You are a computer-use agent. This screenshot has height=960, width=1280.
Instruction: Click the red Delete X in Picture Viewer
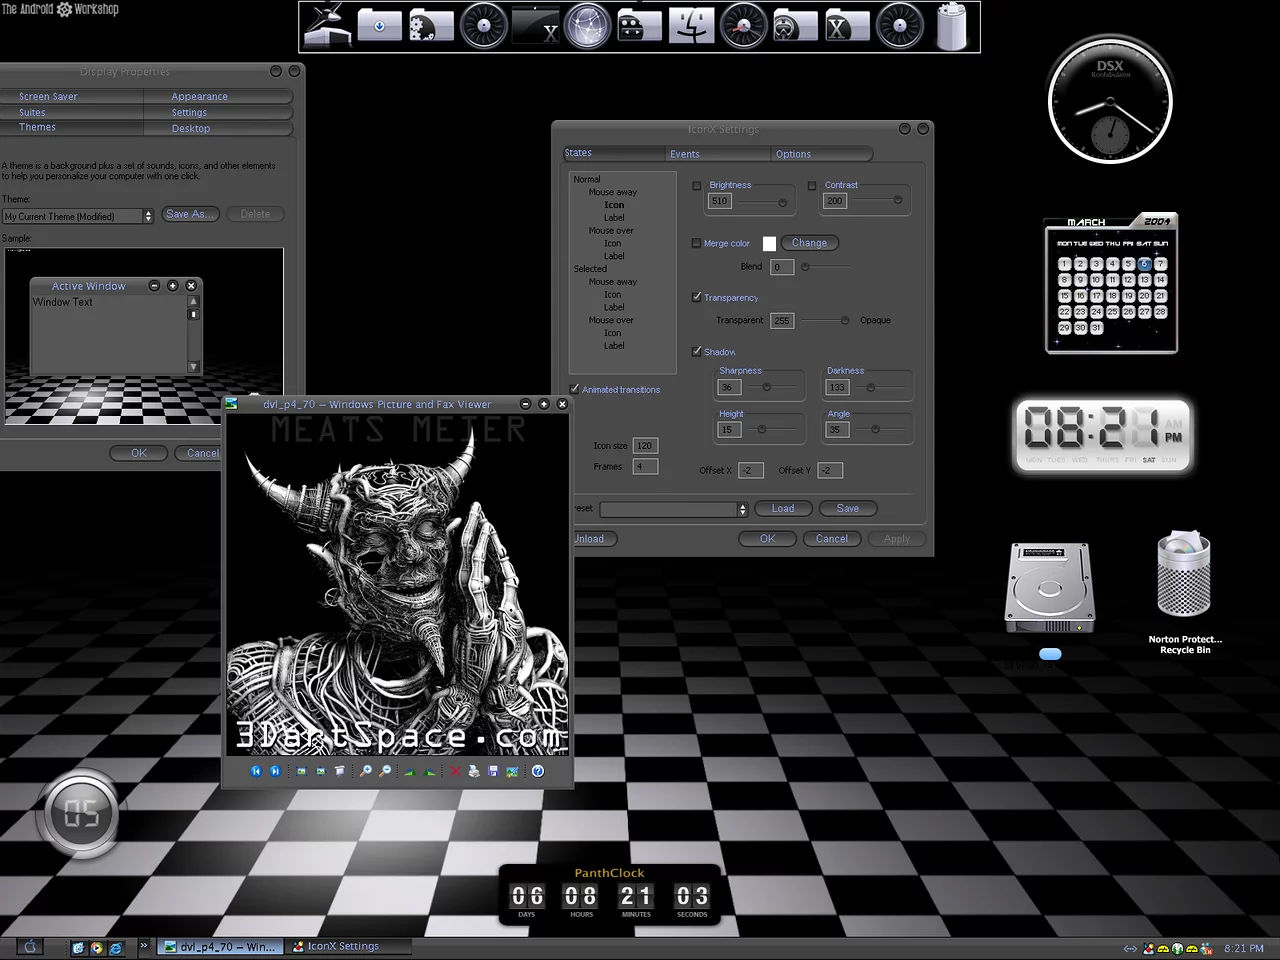click(x=455, y=771)
